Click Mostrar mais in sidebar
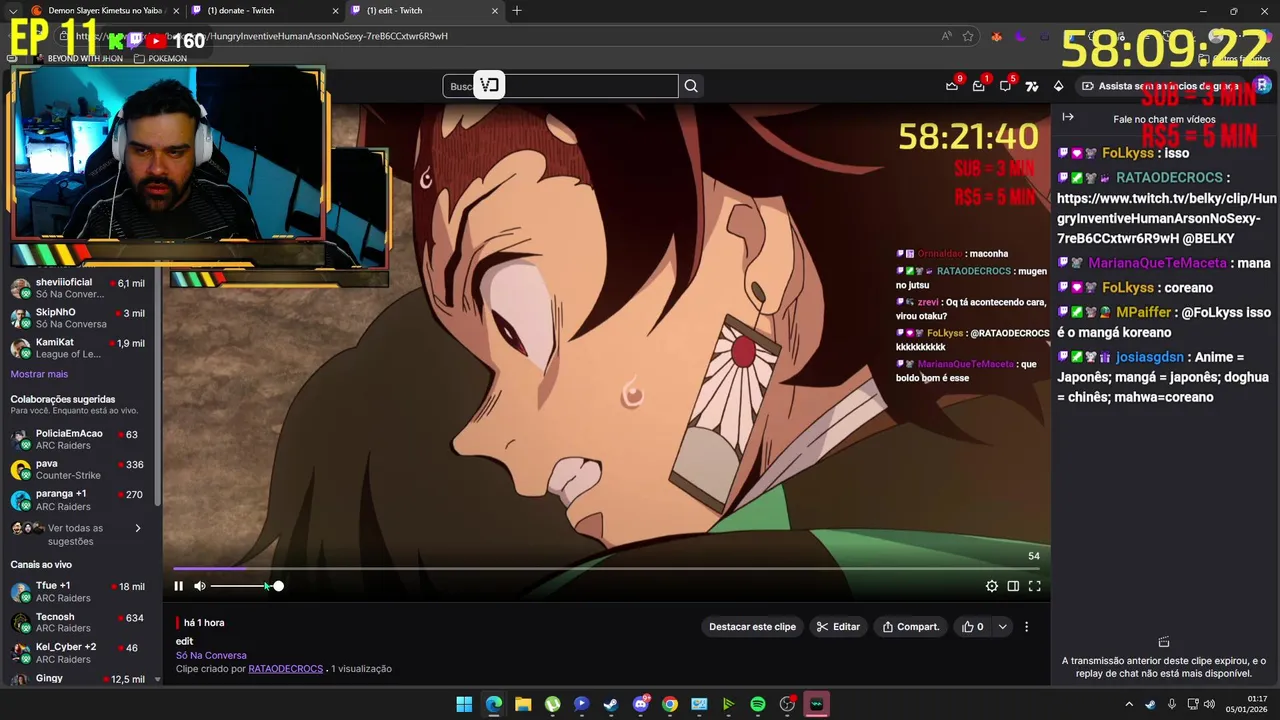Screen dimensions: 1280x720 pyautogui.click(x=39, y=374)
